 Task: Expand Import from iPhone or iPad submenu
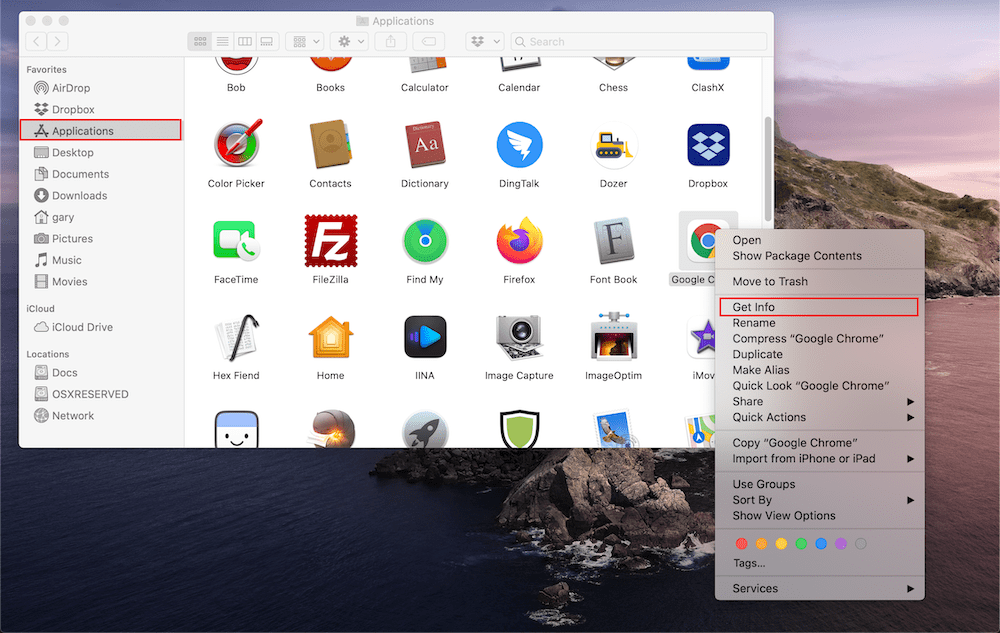click(820, 459)
